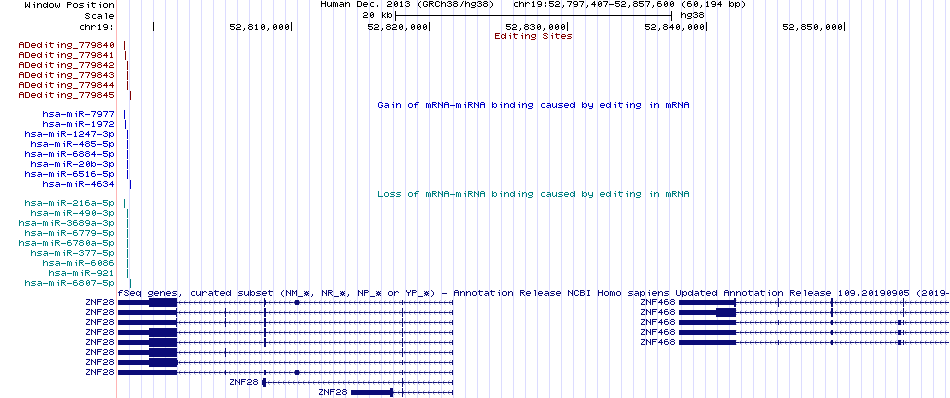Click the hsa-miR-4634 label
The image size is (950, 398).
[x=79, y=184]
